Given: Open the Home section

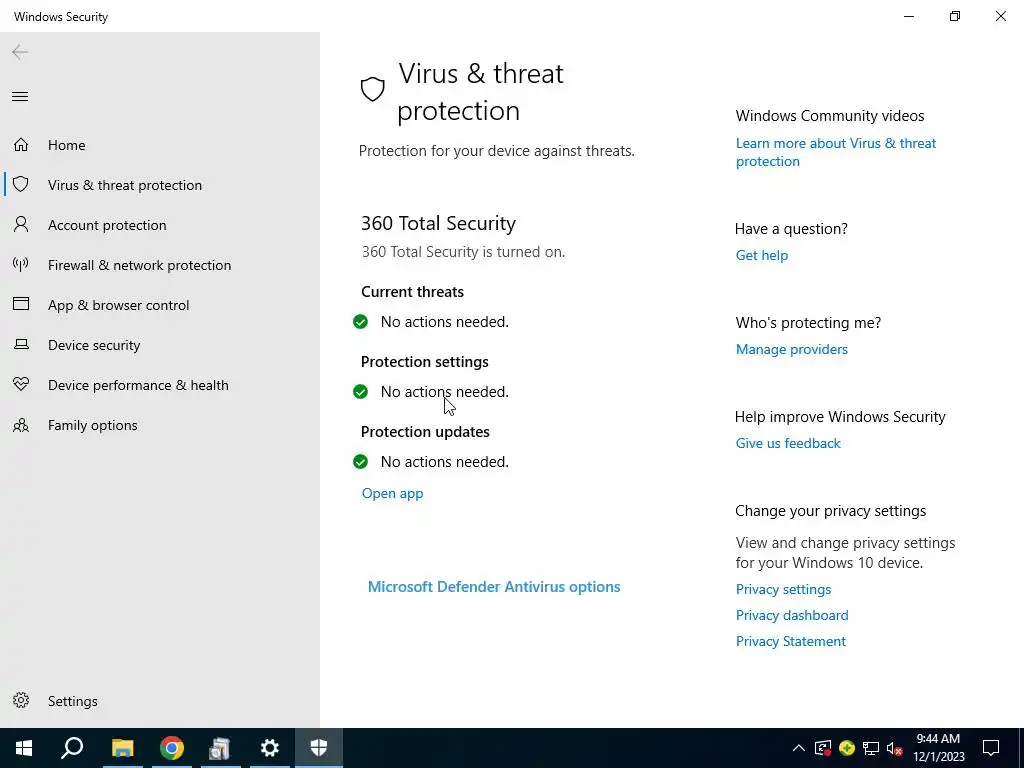Looking at the screenshot, I should click(x=67, y=145).
